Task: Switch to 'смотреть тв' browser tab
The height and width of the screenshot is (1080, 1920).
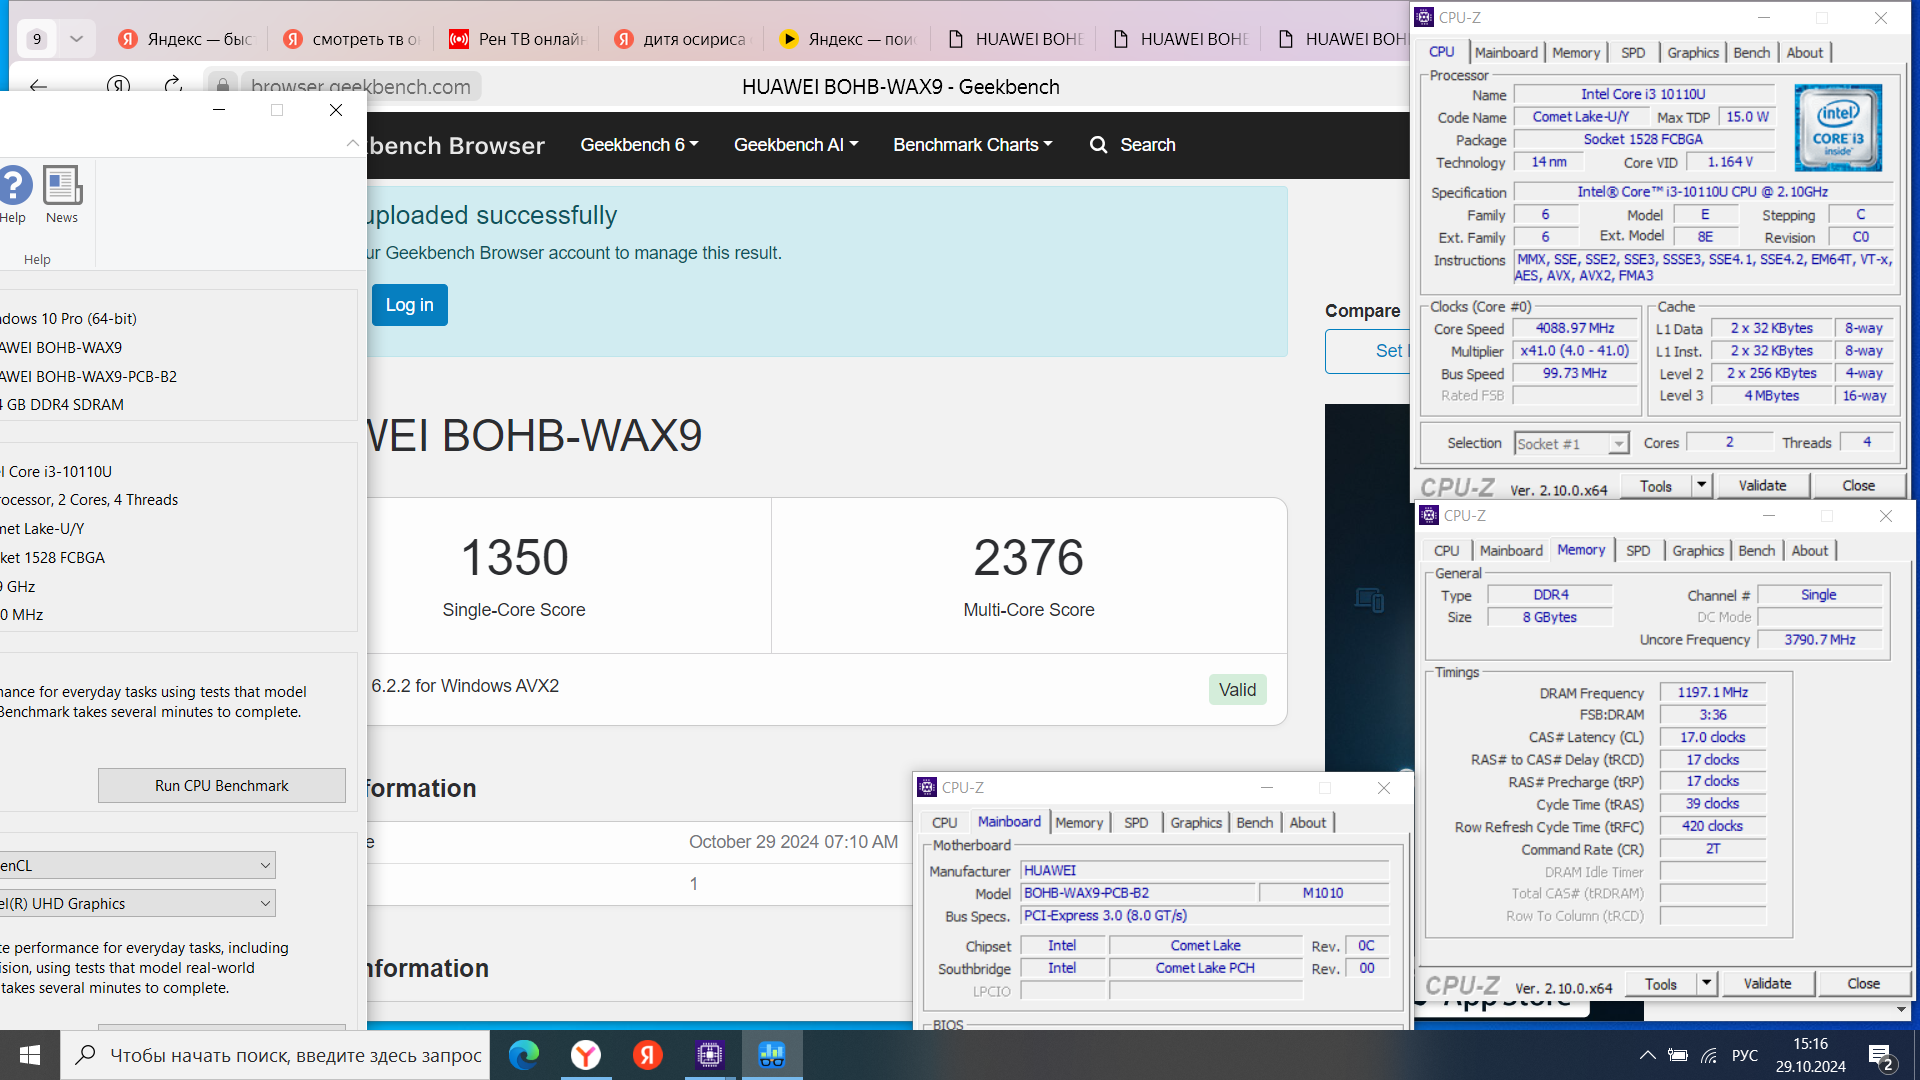Action: click(352, 39)
